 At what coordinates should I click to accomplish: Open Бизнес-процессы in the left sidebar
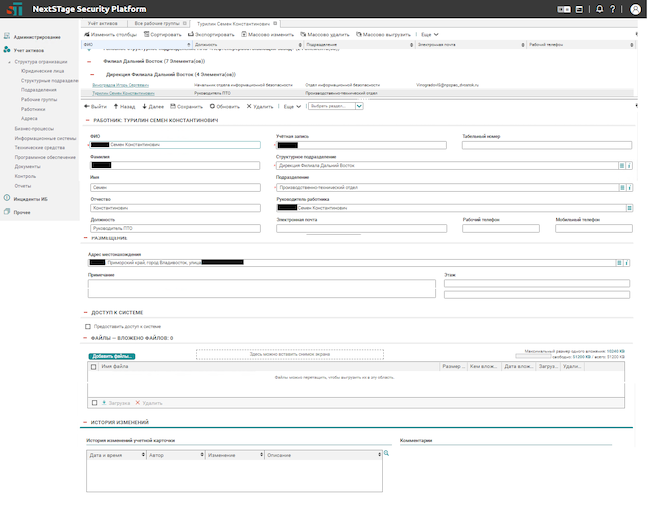(x=34, y=130)
